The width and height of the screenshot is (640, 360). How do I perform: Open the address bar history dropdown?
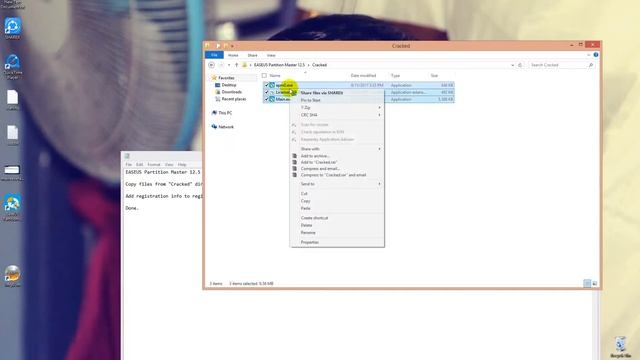[x=512, y=65]
